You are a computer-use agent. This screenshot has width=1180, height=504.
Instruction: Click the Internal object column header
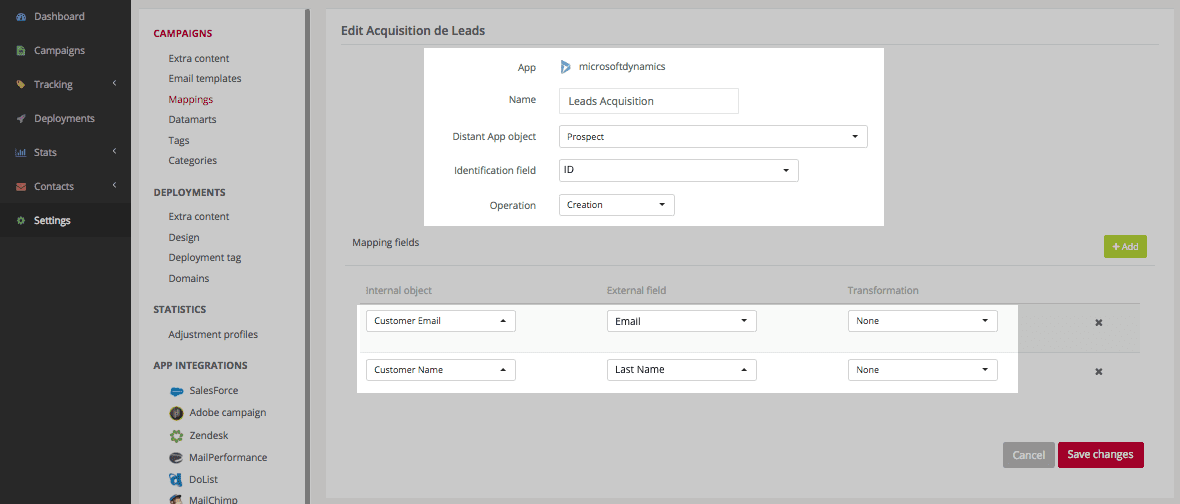(x=399, y=290)
